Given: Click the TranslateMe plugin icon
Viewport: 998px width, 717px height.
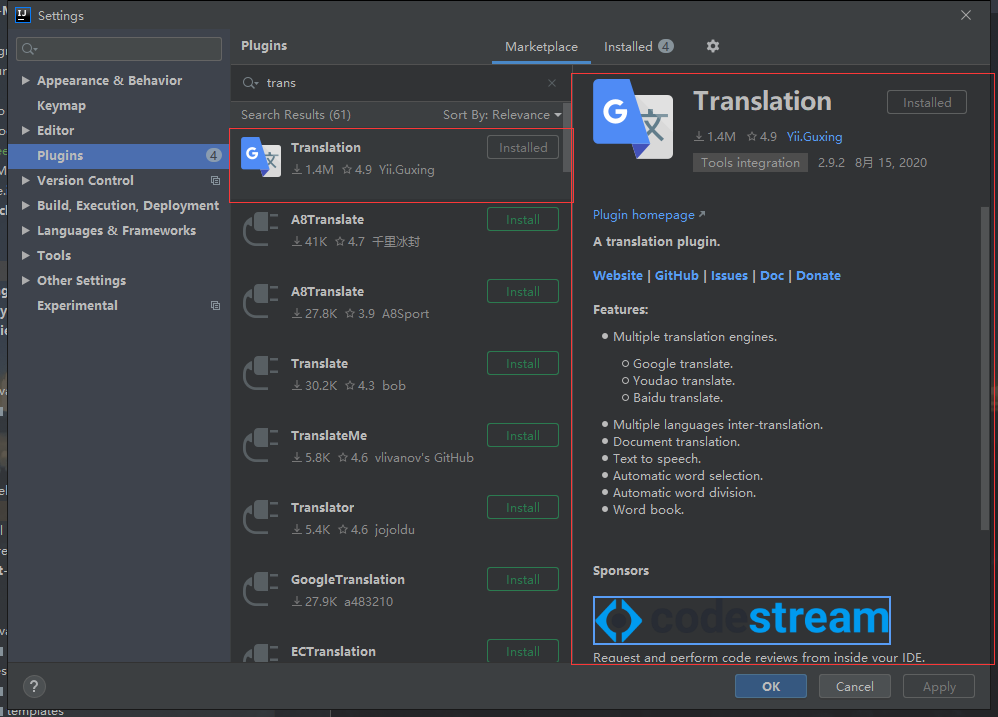Looking at the screenshot, I should click(x=261, y=445).
